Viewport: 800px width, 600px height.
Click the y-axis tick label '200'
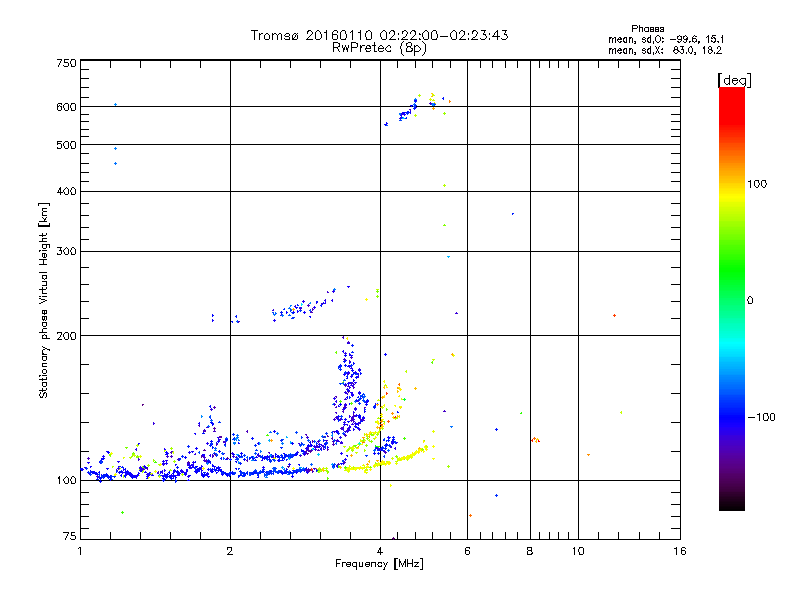coord(66,336)
